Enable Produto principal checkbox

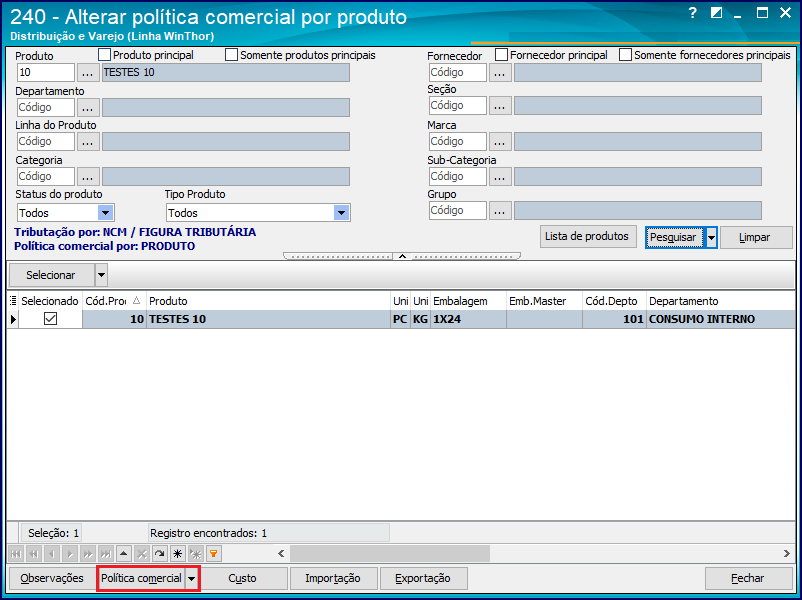[x=104, y=55]
